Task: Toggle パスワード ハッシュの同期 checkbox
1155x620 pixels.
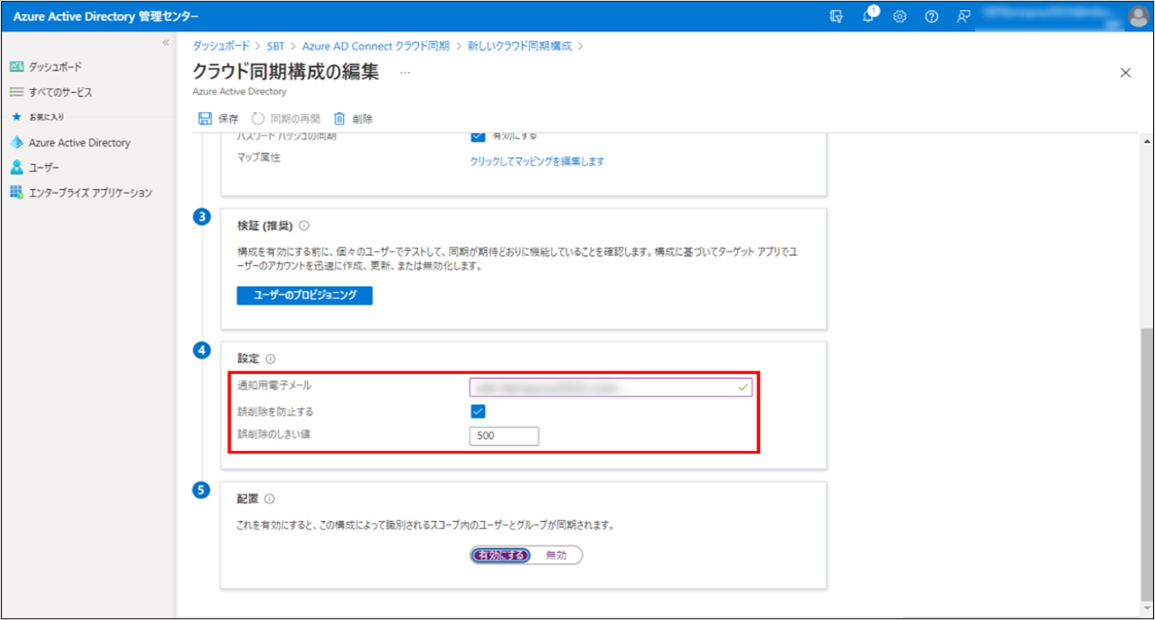Action: tap(478, 136)
